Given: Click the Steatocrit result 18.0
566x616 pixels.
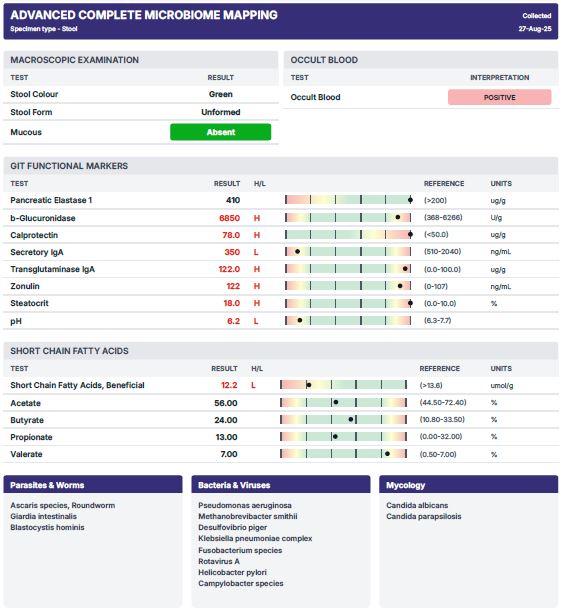Looking at the screenshot, I should click(x=231, y=303).
